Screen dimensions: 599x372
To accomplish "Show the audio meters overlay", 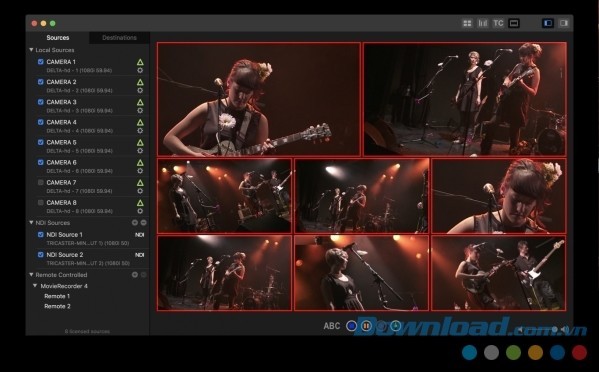I will point(482,23).
